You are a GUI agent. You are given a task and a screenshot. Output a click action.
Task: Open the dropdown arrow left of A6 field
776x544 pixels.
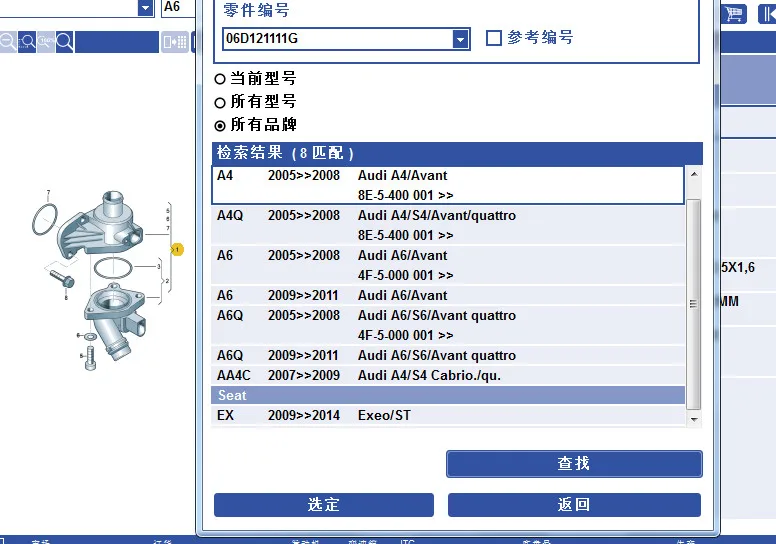click(146, 8)
